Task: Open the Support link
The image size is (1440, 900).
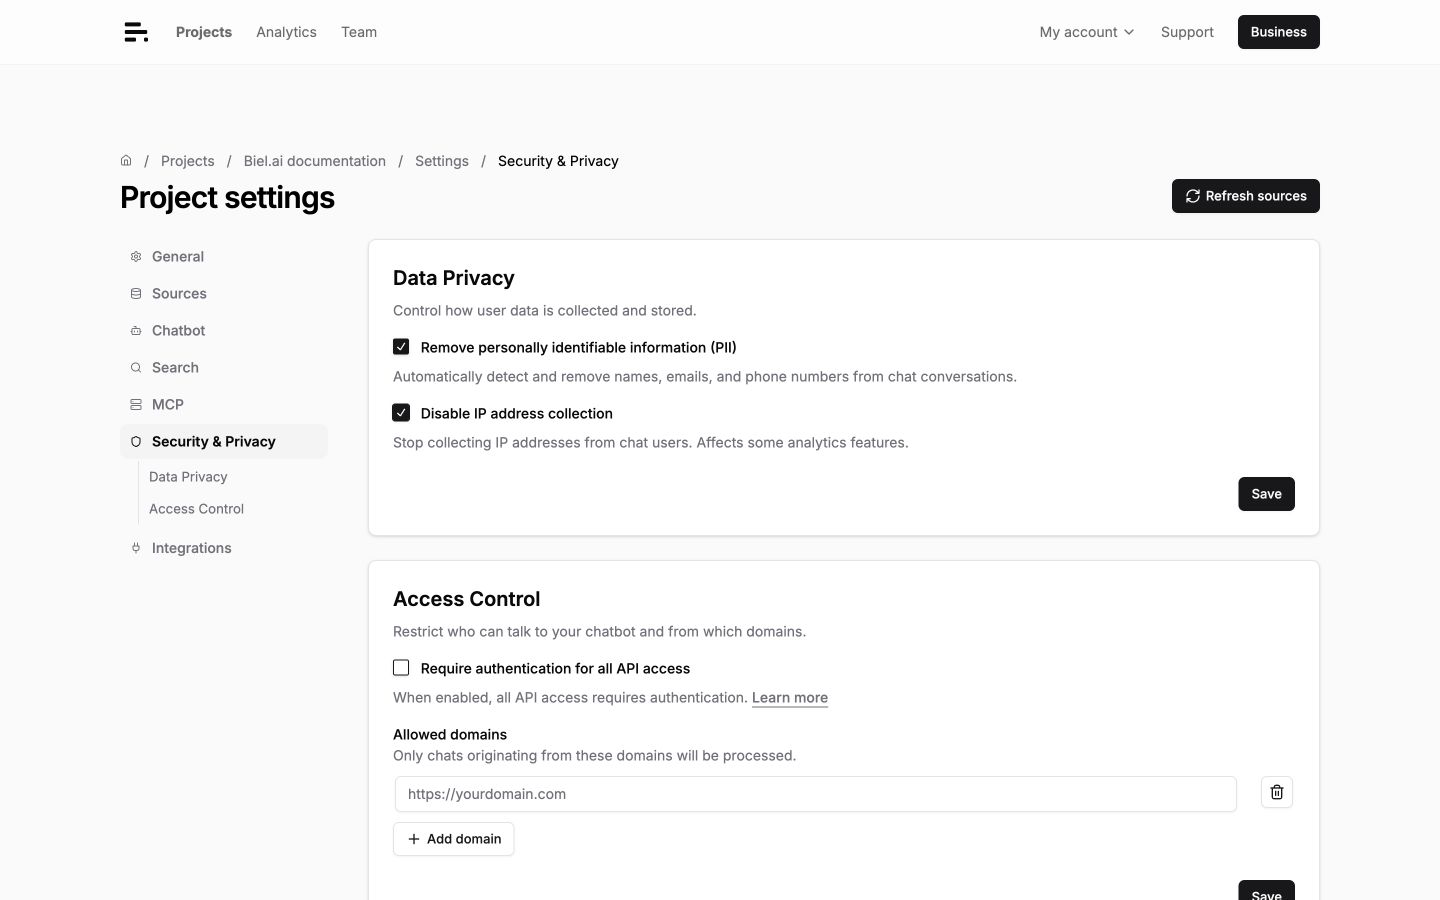Action: pyautogui.click(x=1187, y=32)
